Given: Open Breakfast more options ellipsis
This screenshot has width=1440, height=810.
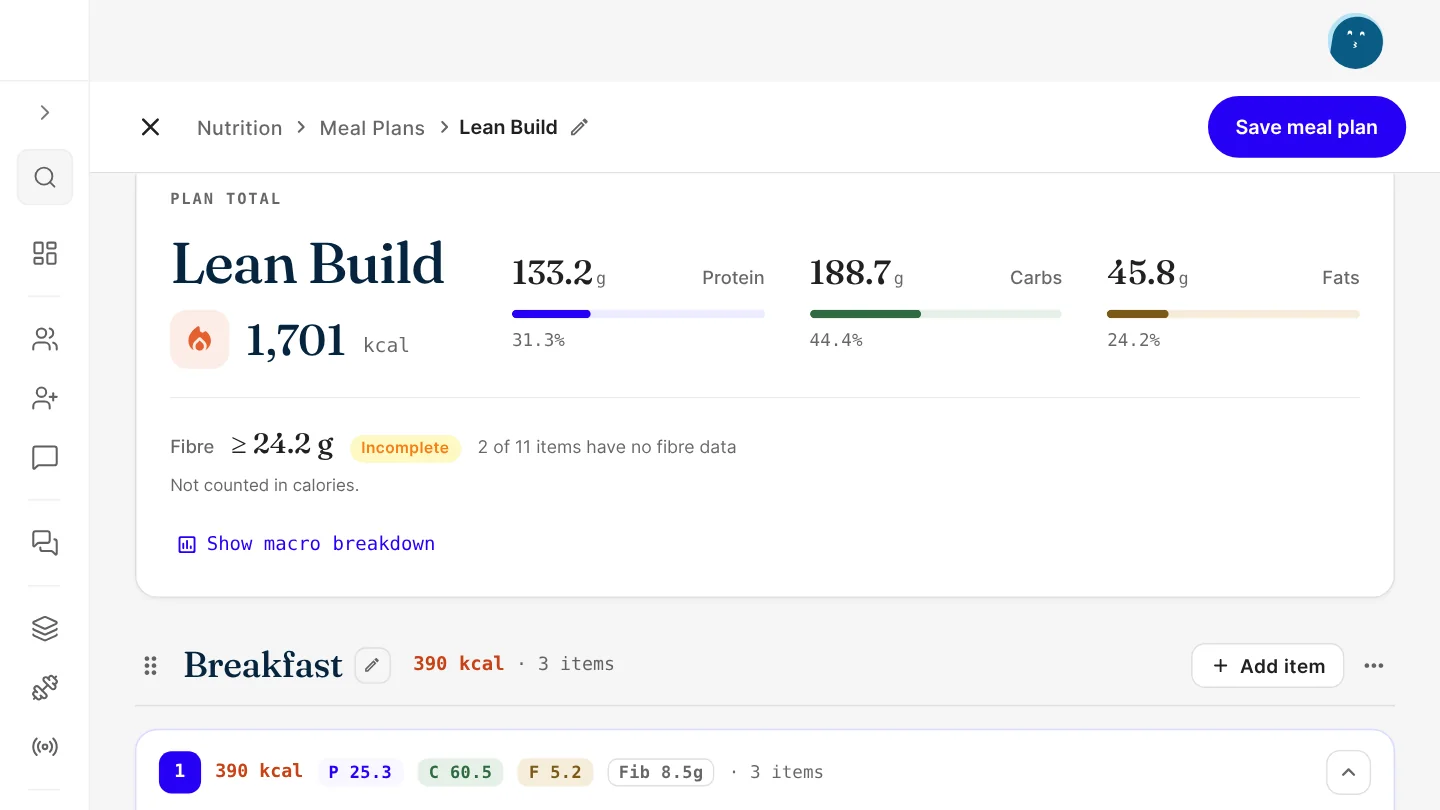Looking at the screenshot, I should (x=1374, y=666).
